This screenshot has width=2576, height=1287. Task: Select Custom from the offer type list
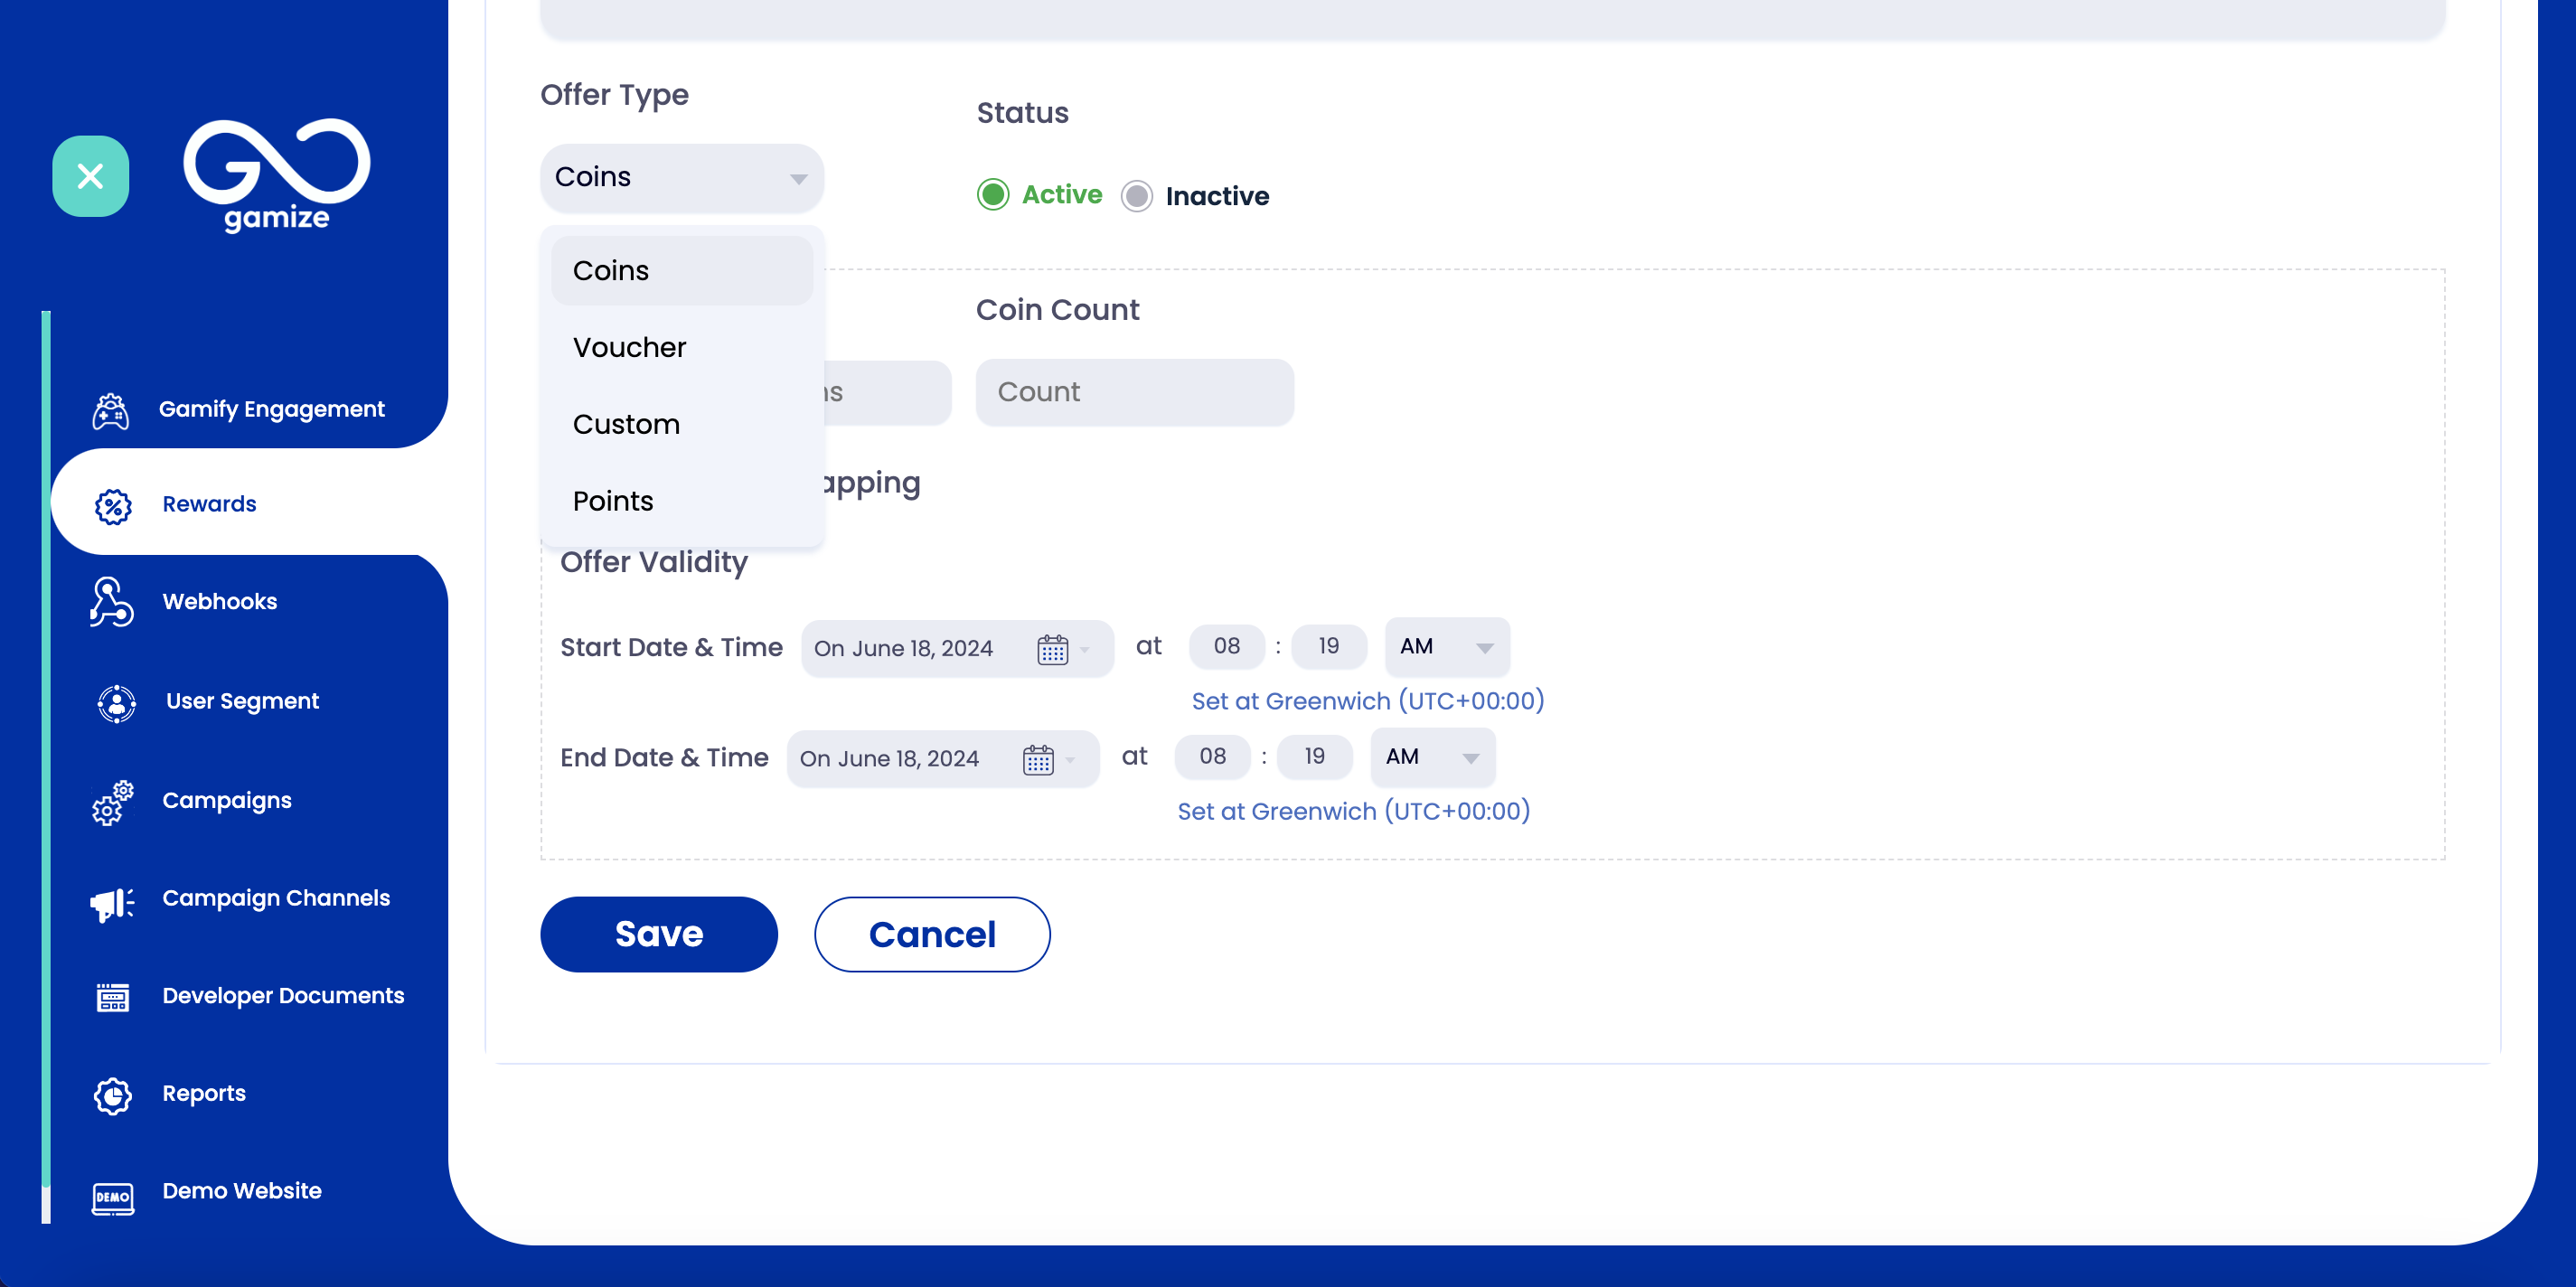pos(626,424)
